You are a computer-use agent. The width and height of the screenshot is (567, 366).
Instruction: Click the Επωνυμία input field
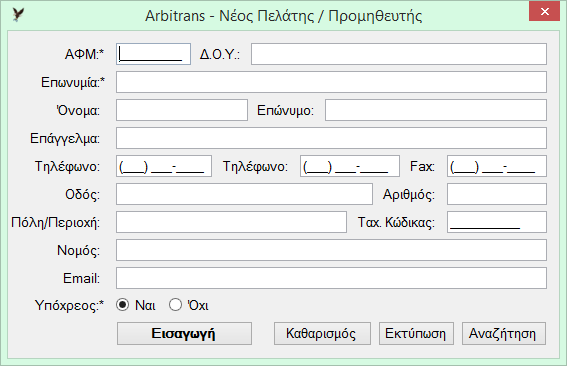(331, 82)
